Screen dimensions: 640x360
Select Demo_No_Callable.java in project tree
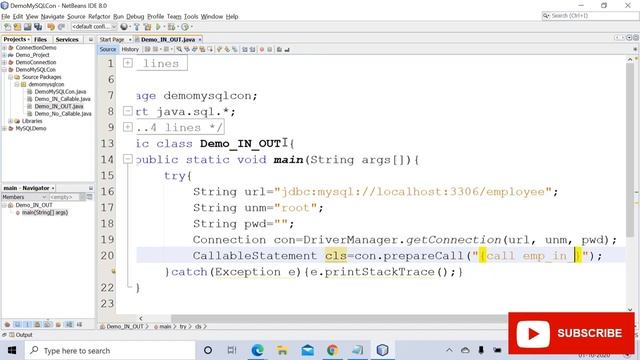[x=62, y=114]
